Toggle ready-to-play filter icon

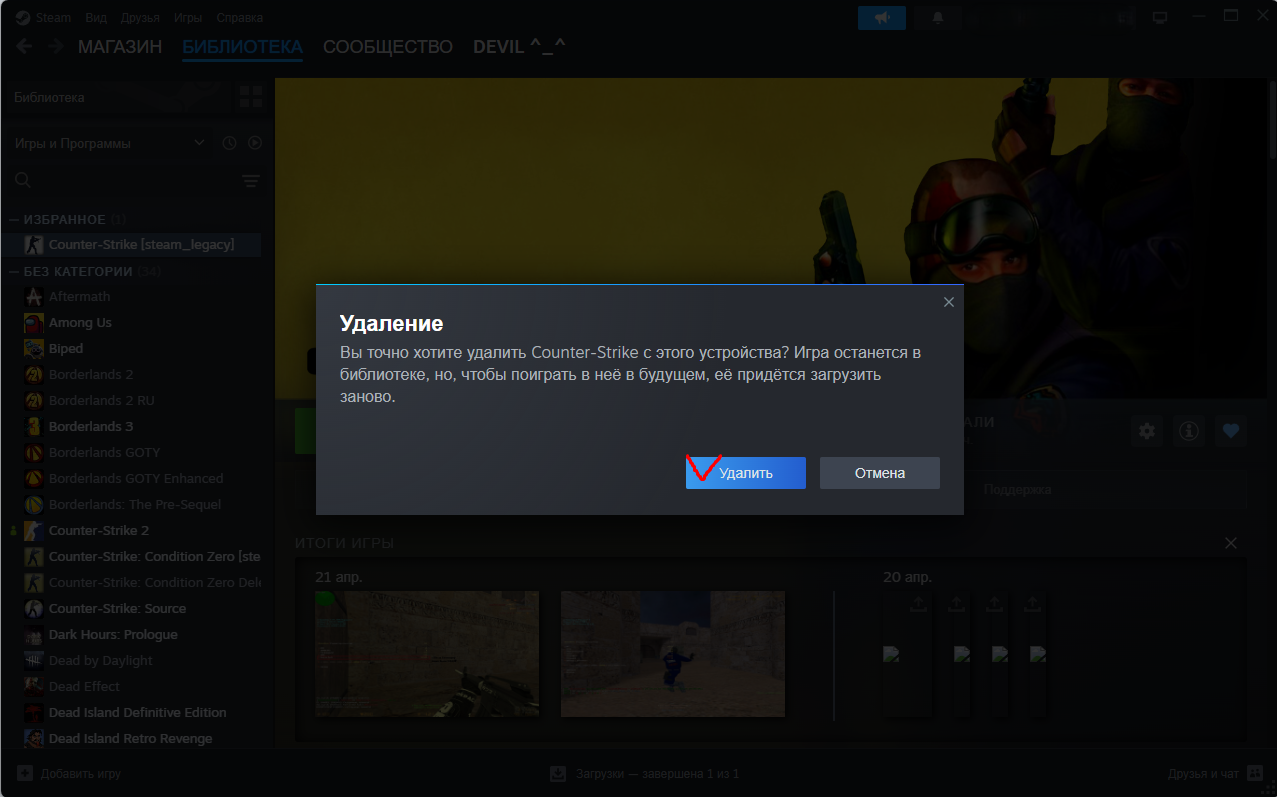(x=255, y=143)
